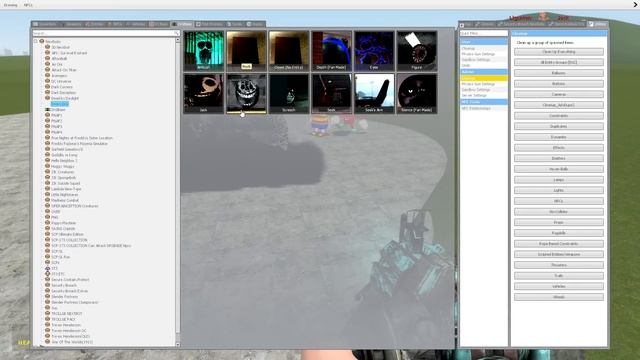
Task: Open the SCP Ultimate Edition category
Action: (67, 234)
